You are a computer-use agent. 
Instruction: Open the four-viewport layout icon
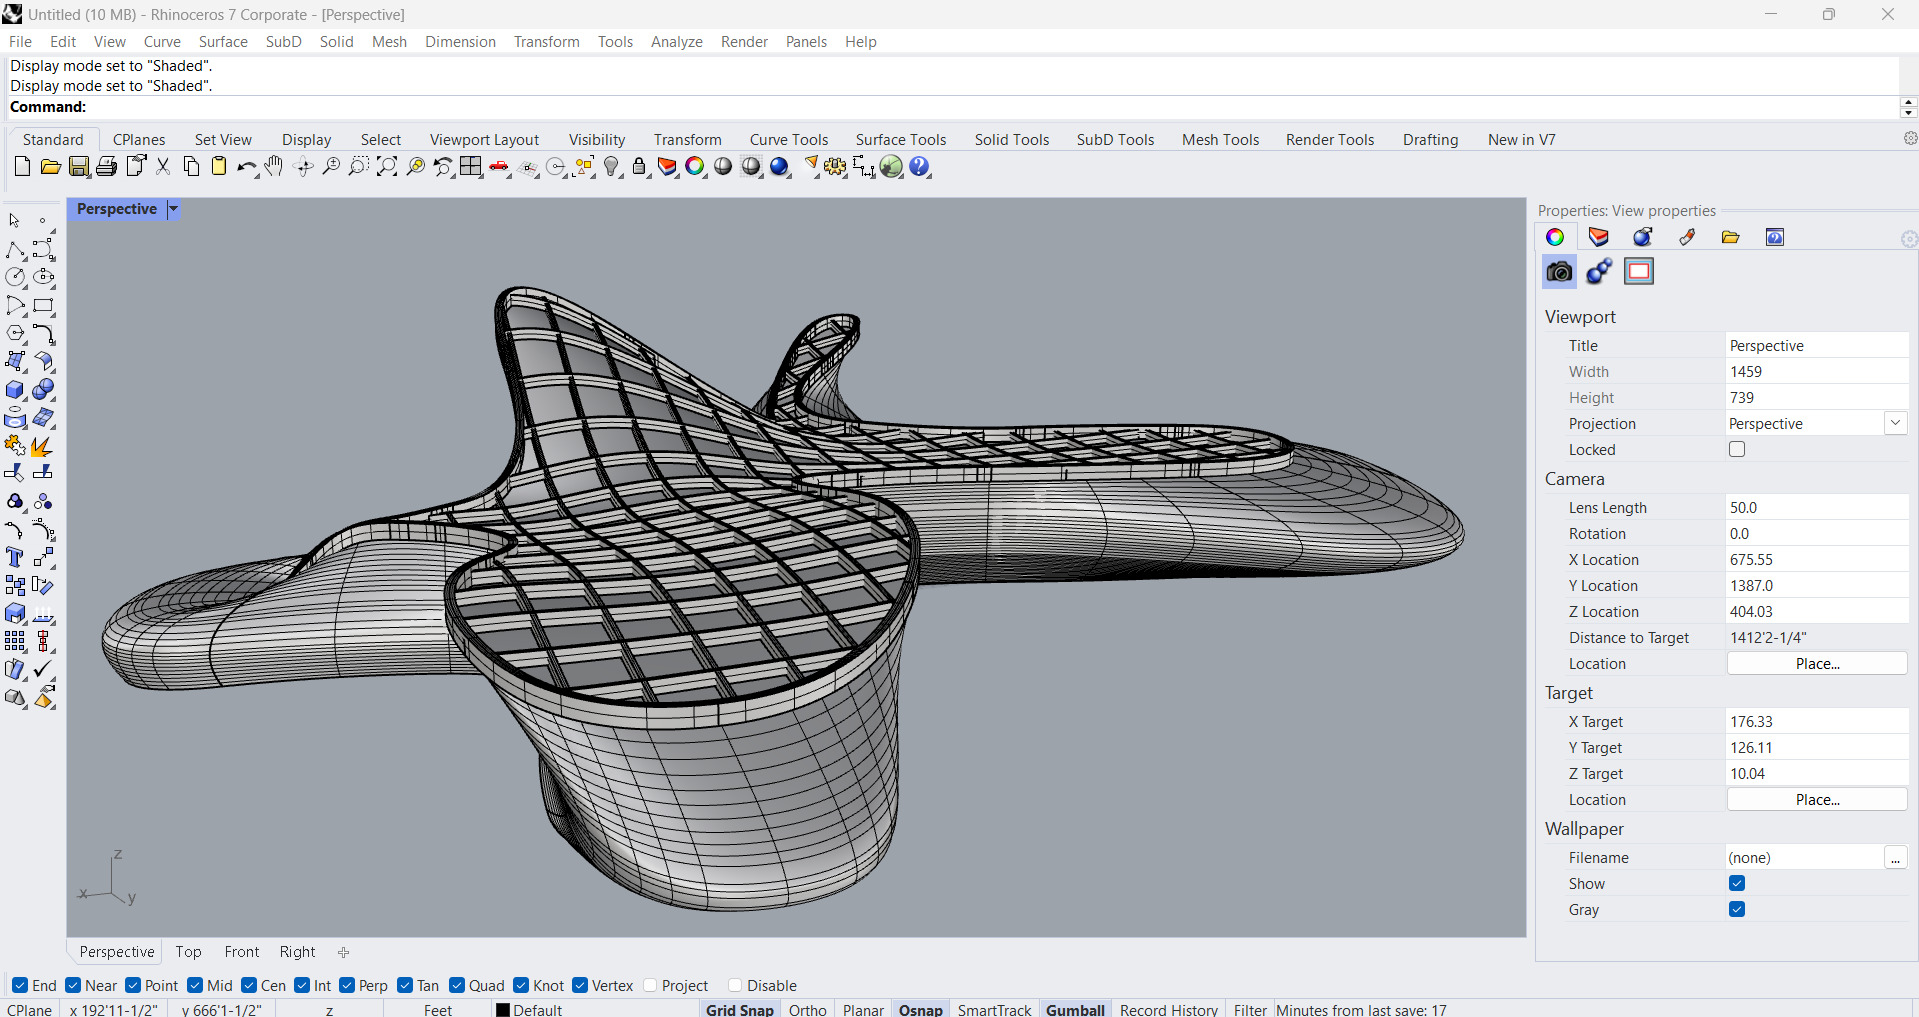pos(471,167)
